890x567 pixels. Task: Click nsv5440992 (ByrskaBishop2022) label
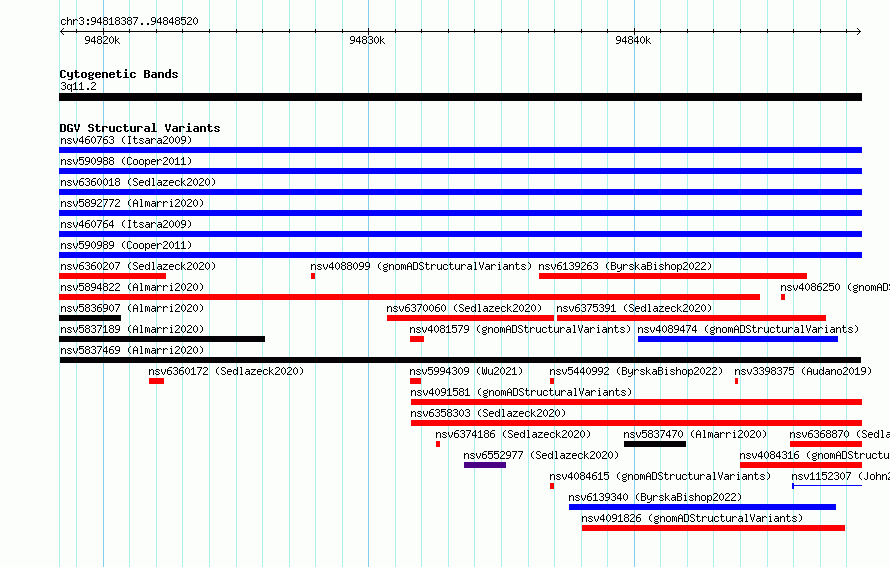tap(636, 371)
